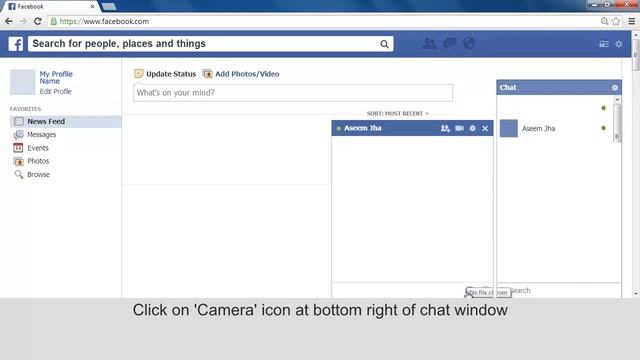640x360 pixels.
Task: Click secure lock icon in address bar
Action: 53,21
